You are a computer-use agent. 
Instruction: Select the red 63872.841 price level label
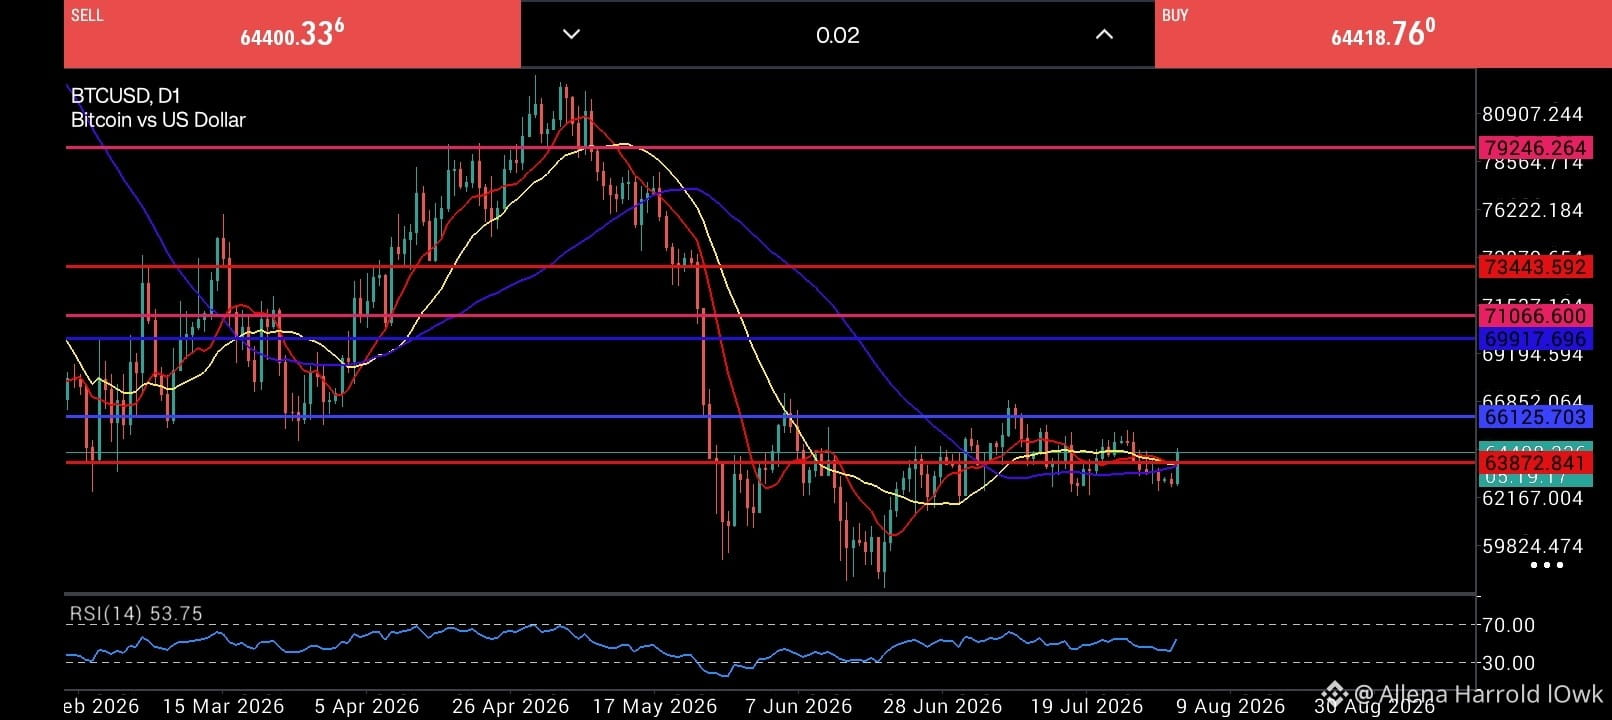[x=1534, y=463]
